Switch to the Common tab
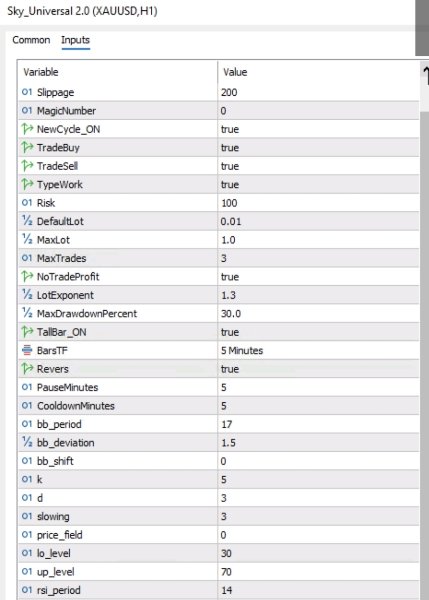 31,40
